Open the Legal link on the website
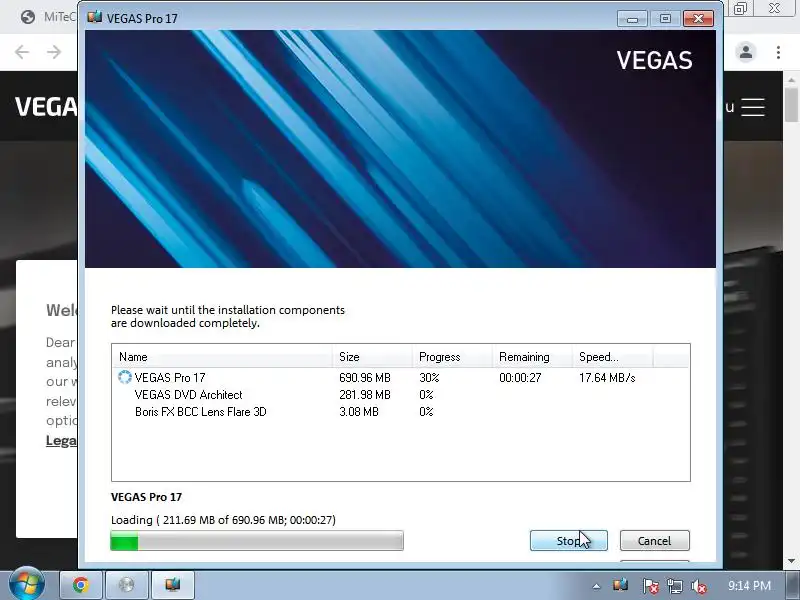 click(x=61, y=440)
